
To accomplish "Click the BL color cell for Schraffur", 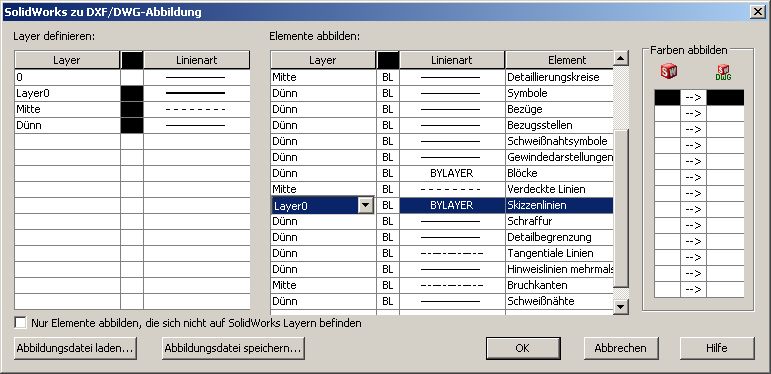I will point(387,221).
